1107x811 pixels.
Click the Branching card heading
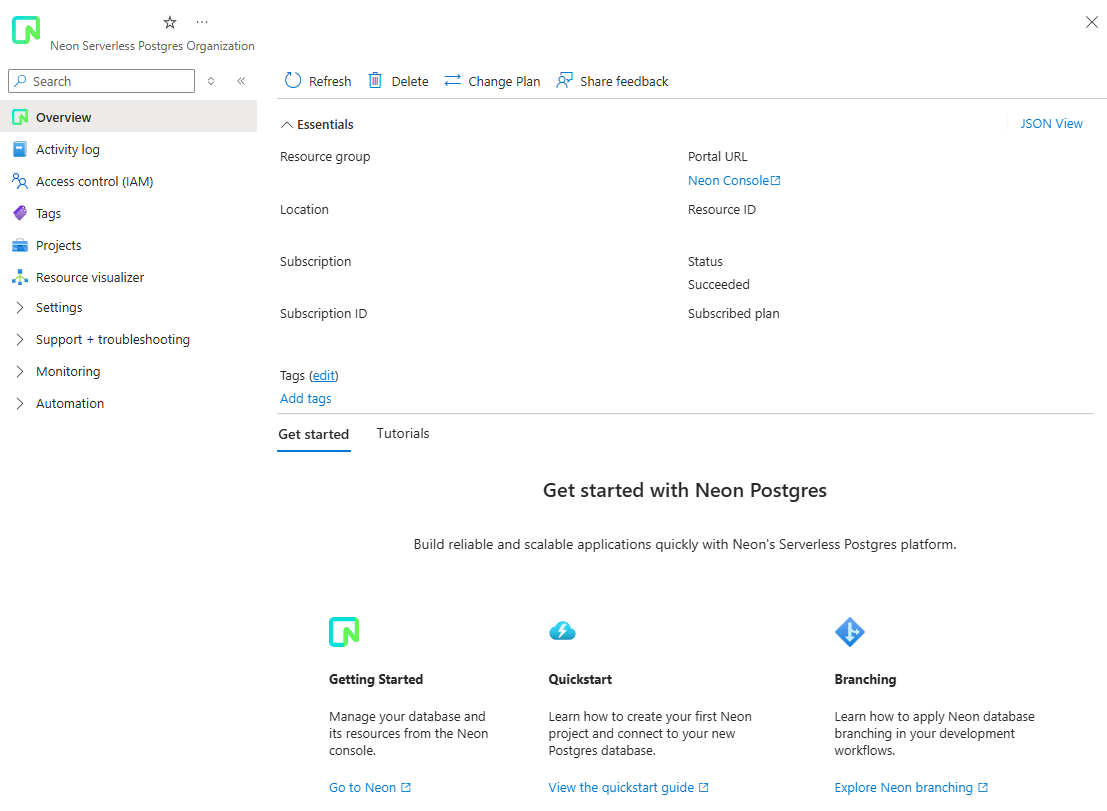[865, 679]
